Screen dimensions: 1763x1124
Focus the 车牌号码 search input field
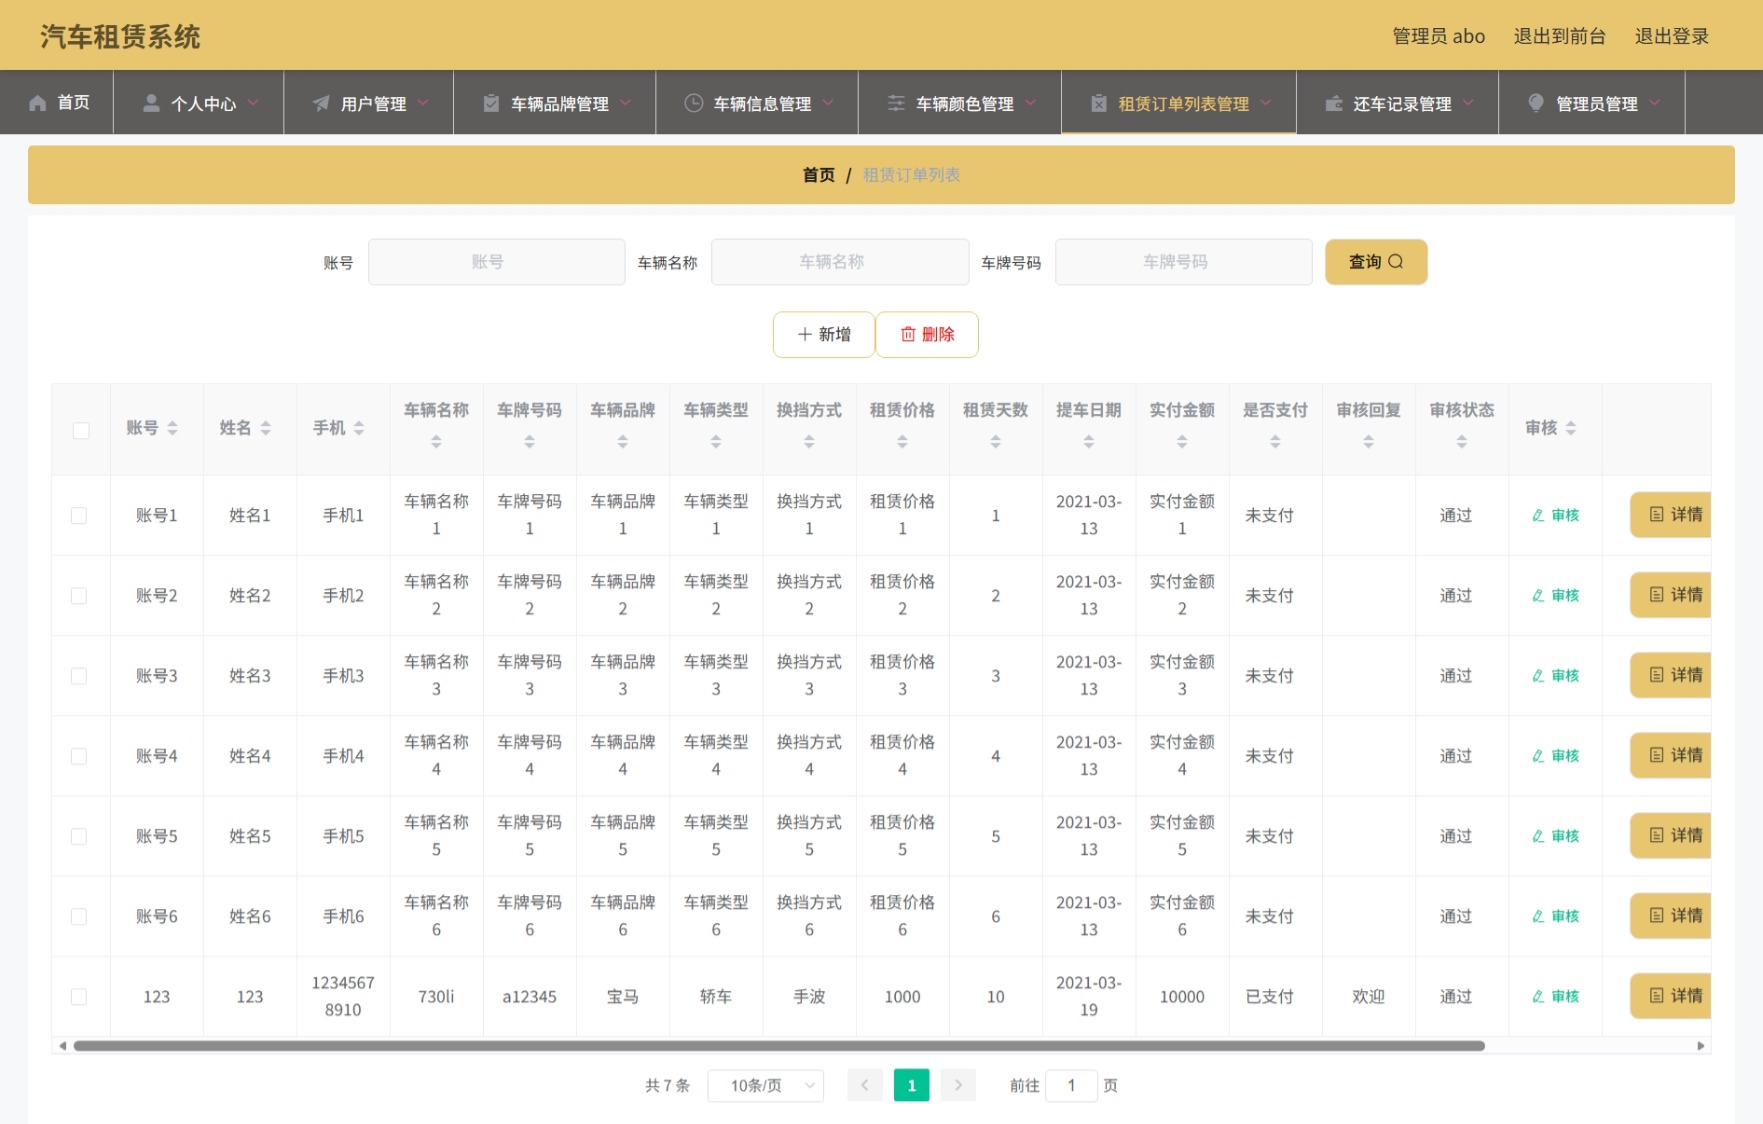(x=1183, y=262)
